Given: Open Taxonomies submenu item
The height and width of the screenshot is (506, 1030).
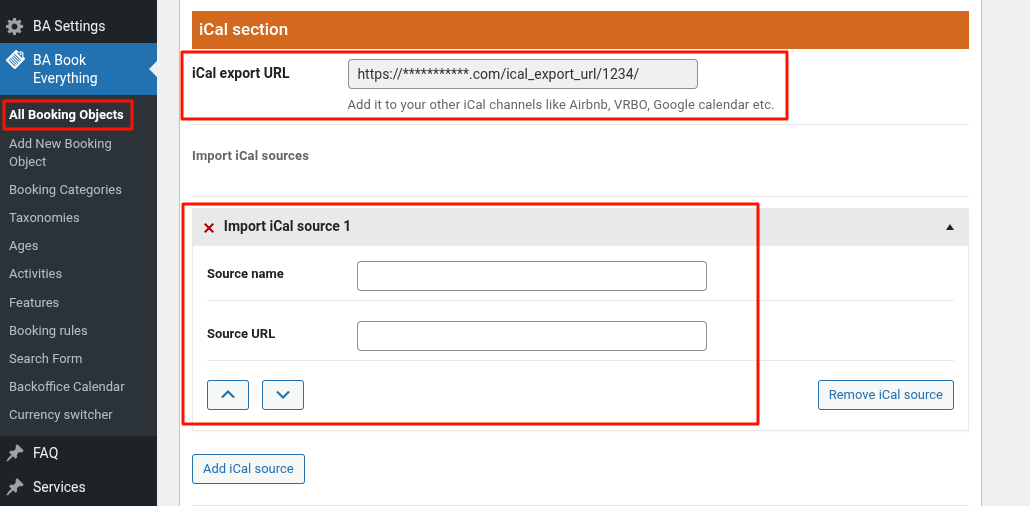Looking at the screenshot, I should 44,218.
